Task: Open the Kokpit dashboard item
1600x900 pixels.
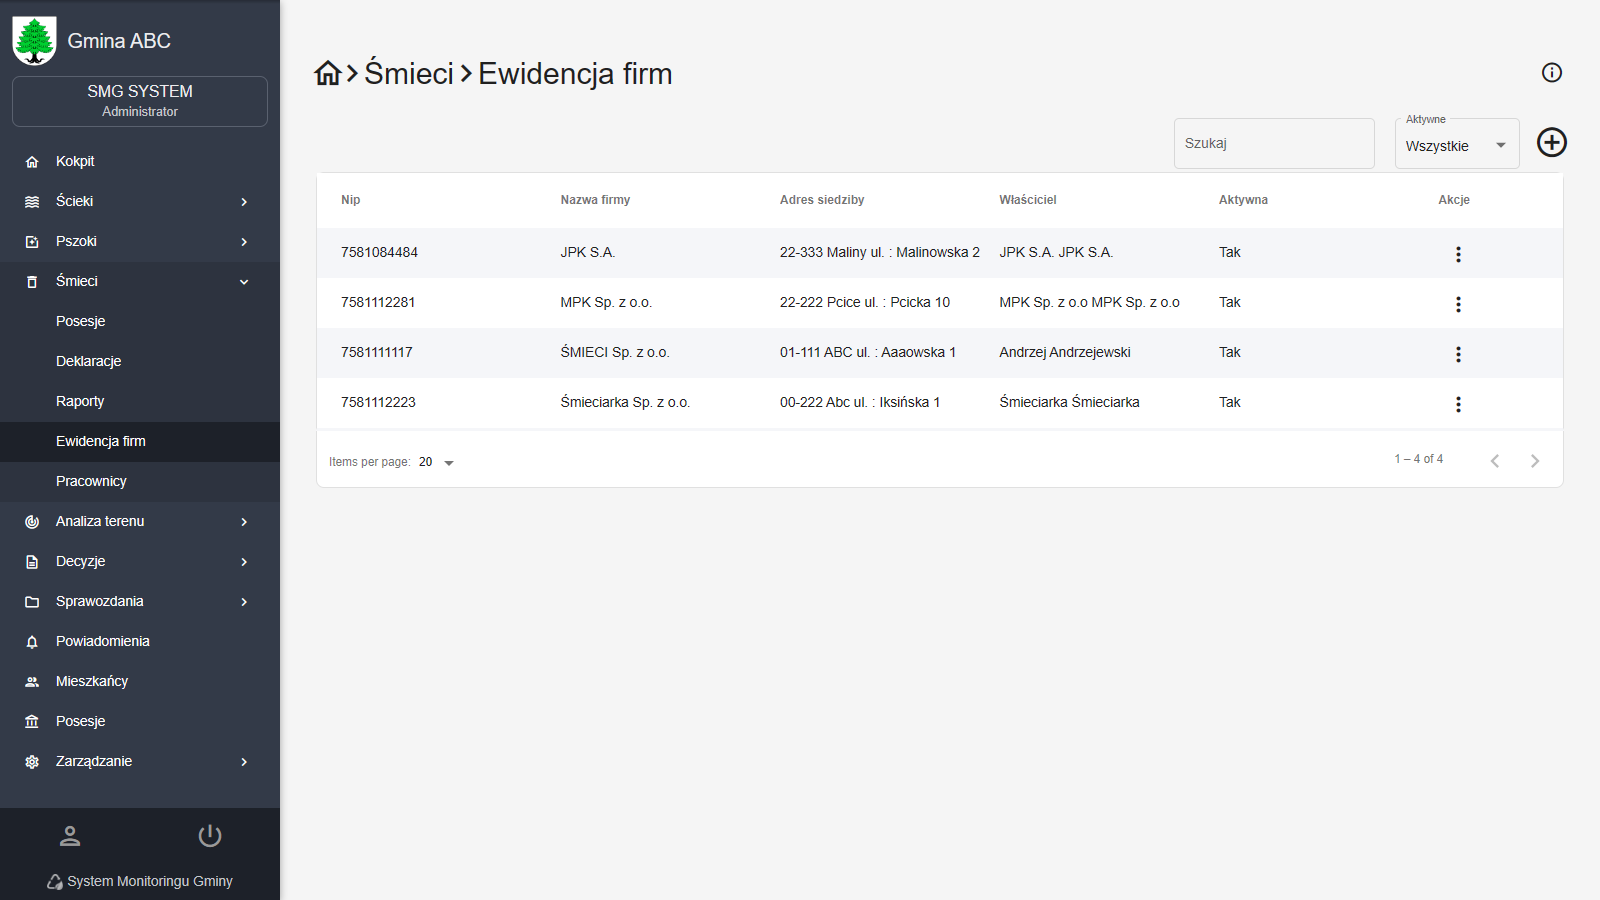Action: pyautogui.click(x=75, y=161)
